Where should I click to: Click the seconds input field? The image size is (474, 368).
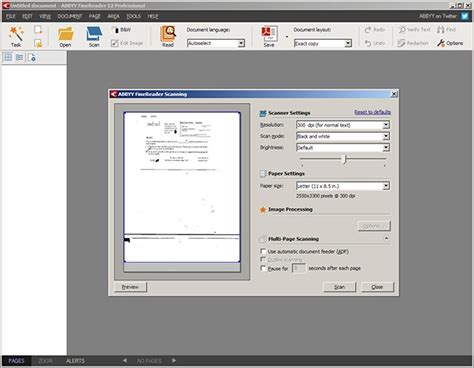click(x=298, y=268)
